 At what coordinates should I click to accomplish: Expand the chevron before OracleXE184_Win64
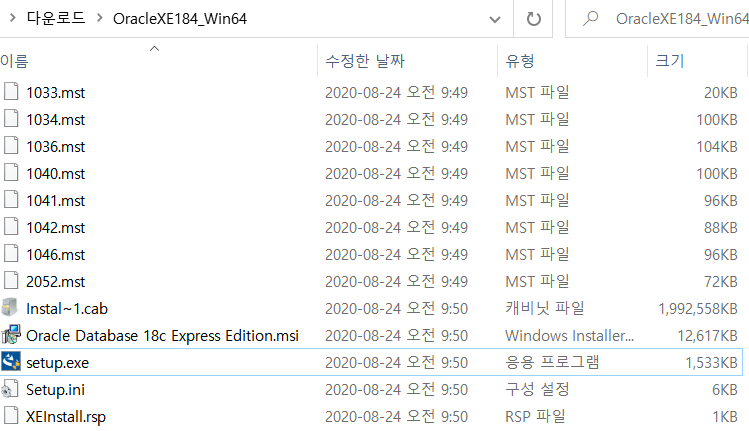[99, 18]
